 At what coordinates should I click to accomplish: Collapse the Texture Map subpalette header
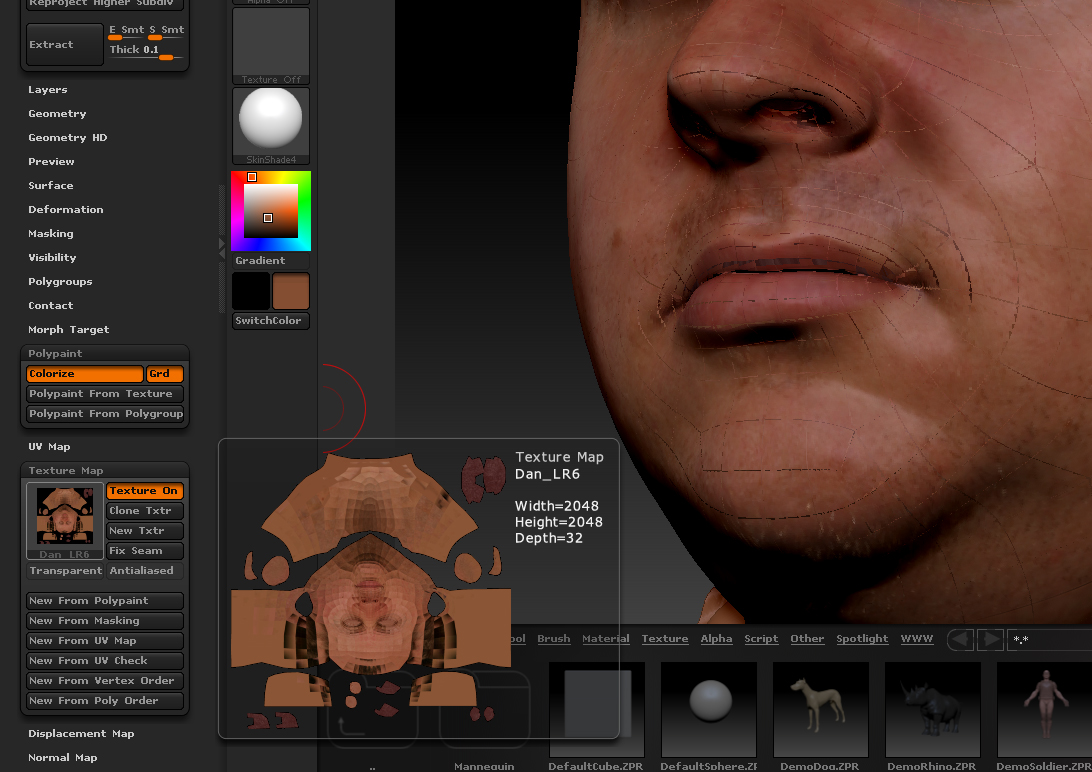[x=65, y=471]
